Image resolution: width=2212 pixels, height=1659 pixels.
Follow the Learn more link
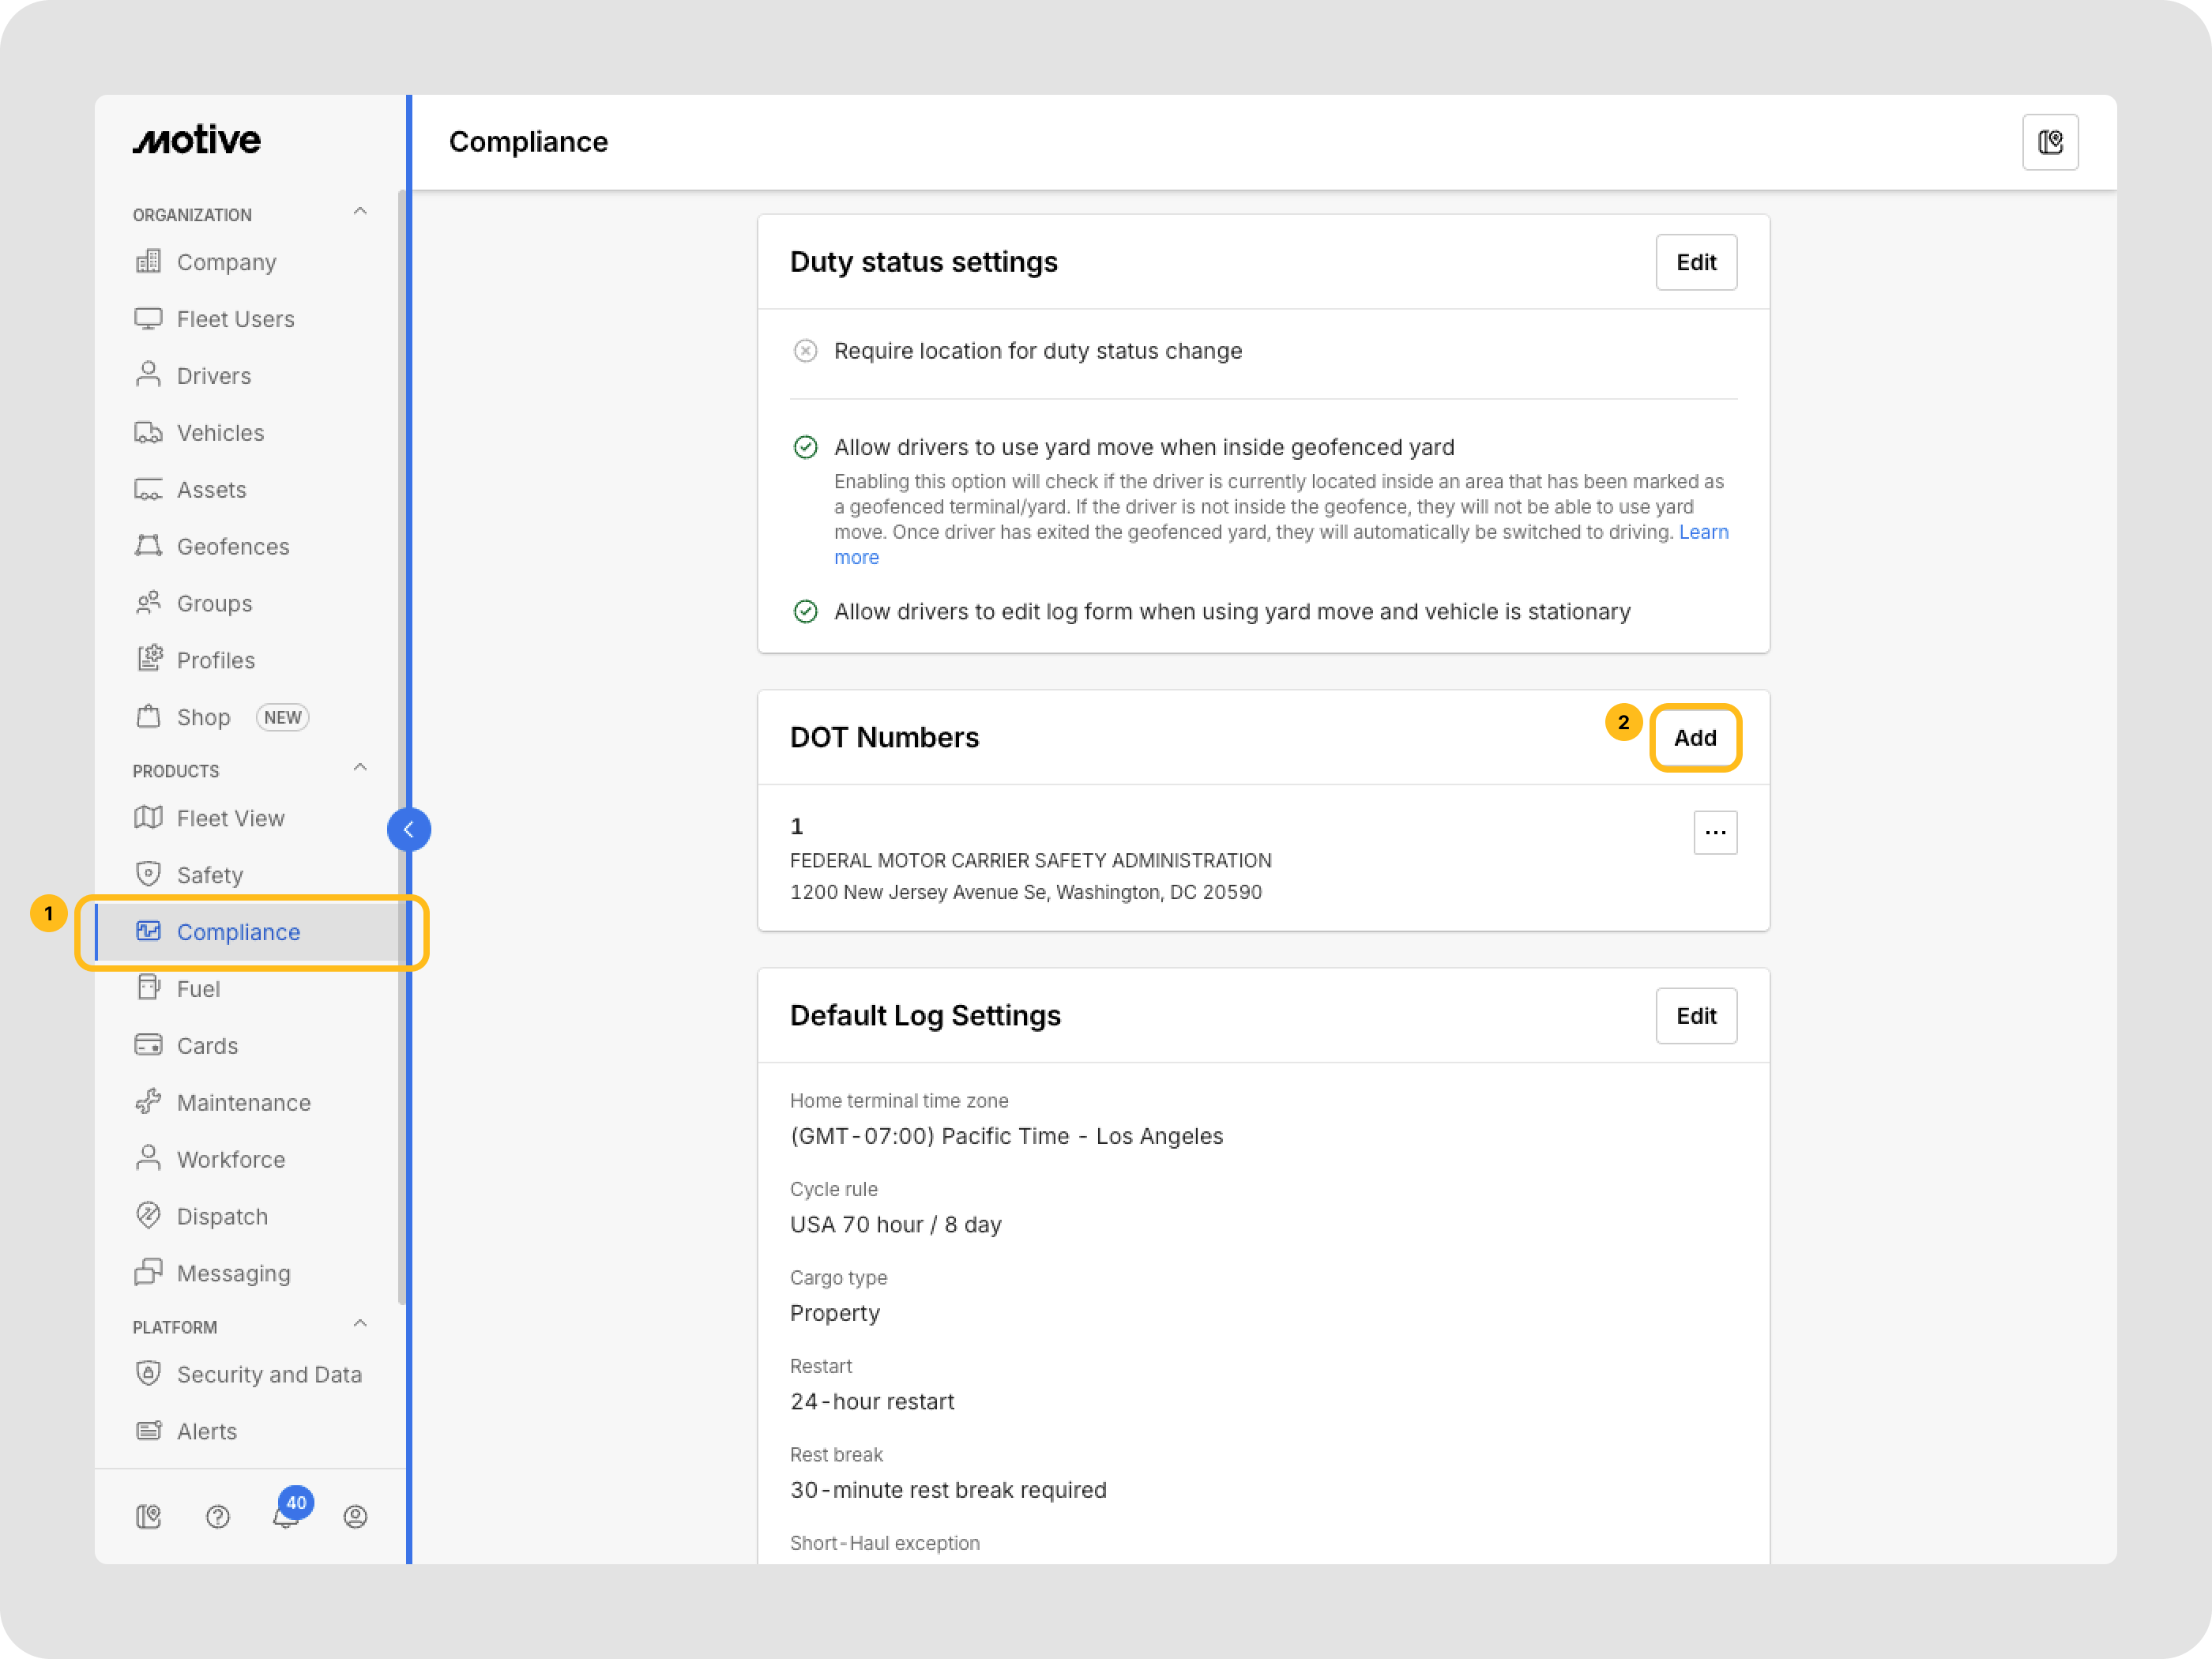(x=1703, y=532)
